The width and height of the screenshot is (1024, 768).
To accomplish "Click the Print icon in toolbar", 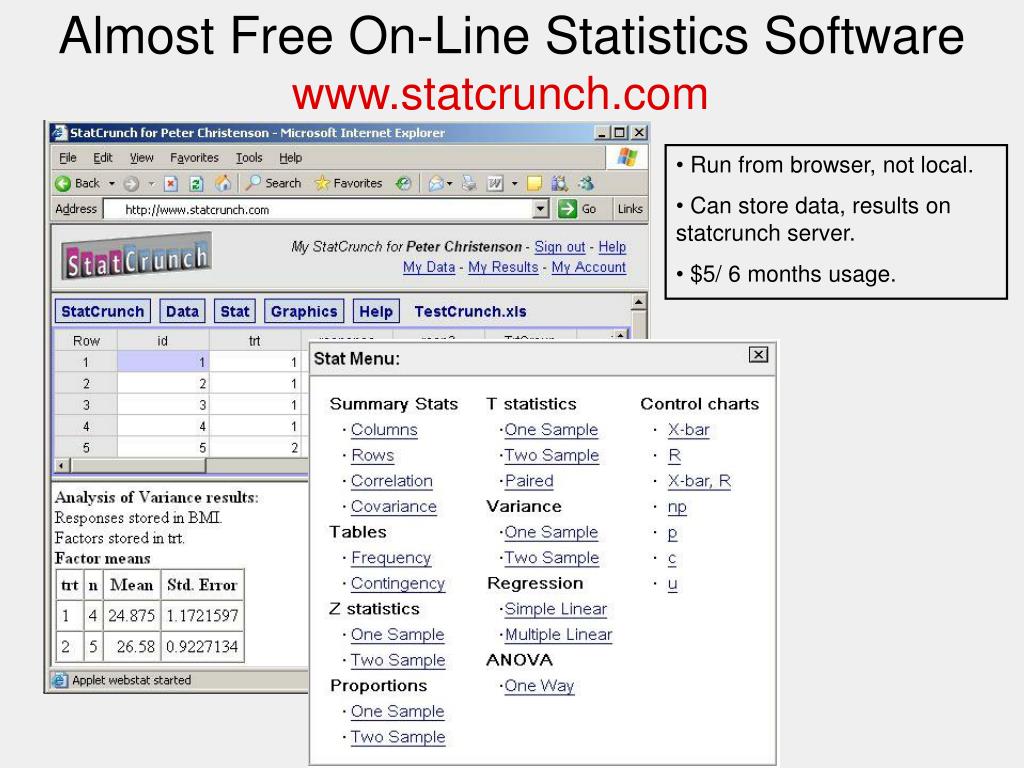I will pyautogui.click(x=469, y=184).
